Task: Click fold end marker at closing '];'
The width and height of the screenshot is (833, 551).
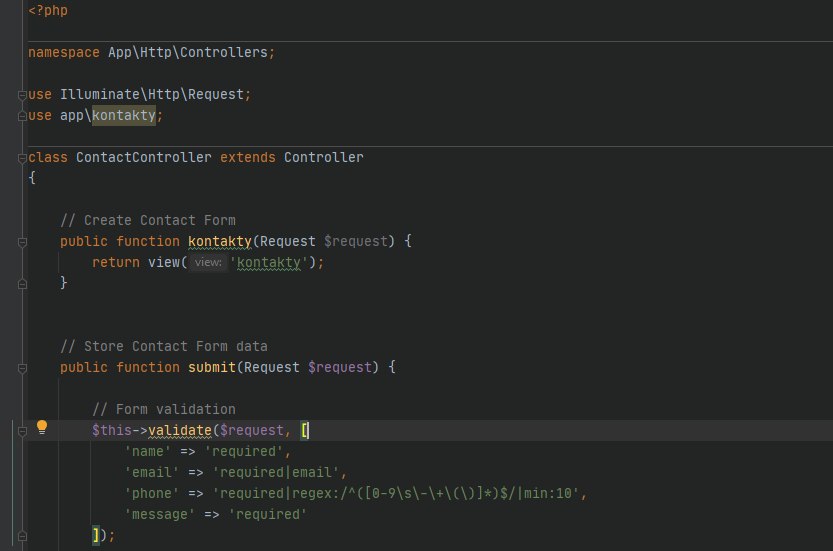Action: pos(22,536)
